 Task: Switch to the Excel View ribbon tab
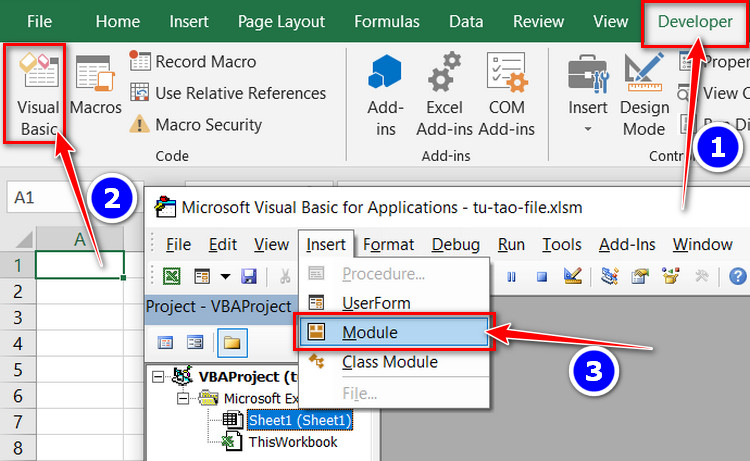click(611, 22)
